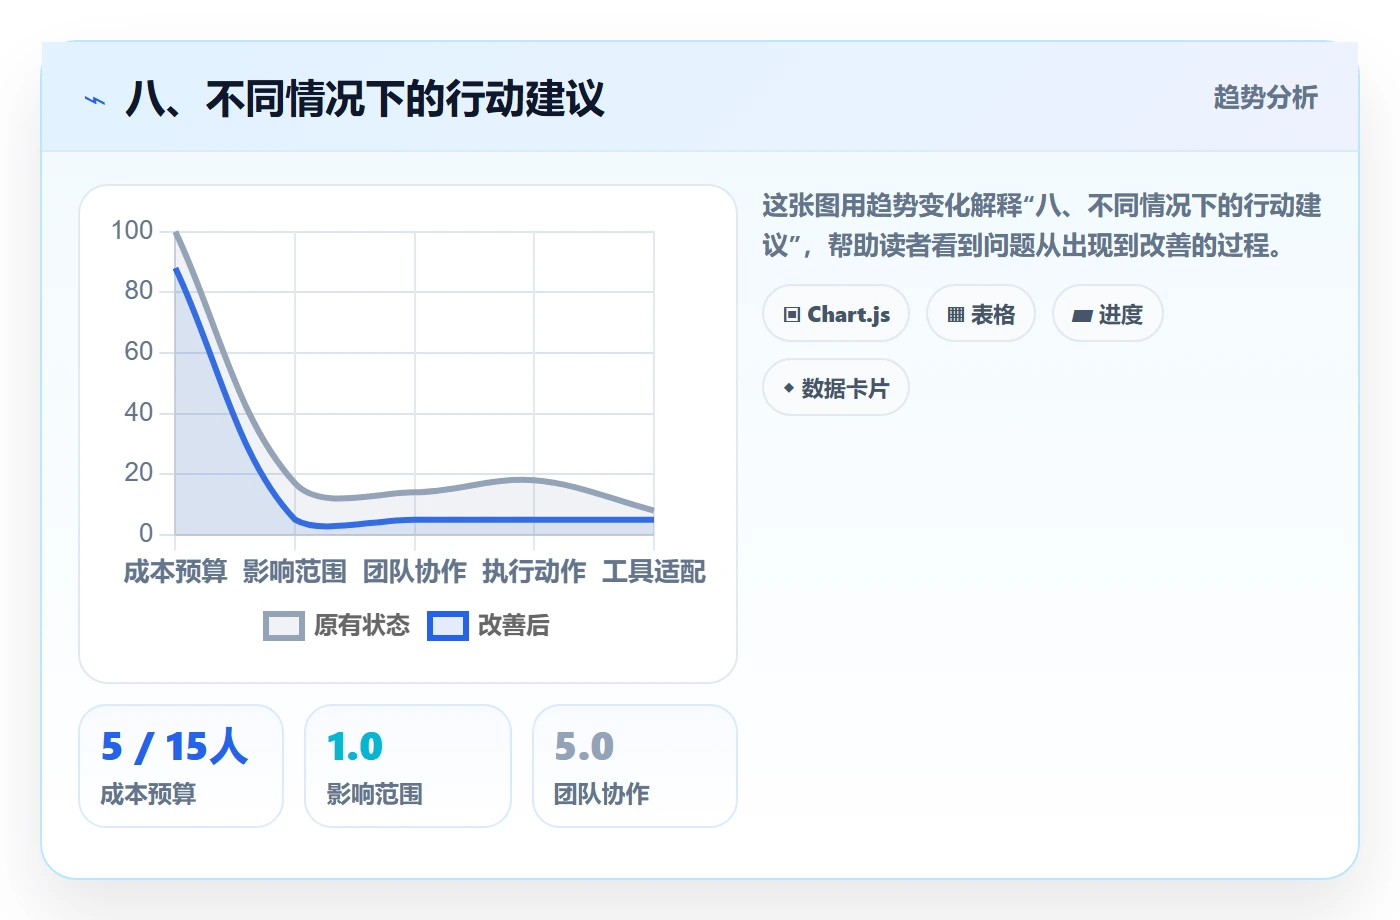Click the 执行动作 x-axis label

[534, 572]
